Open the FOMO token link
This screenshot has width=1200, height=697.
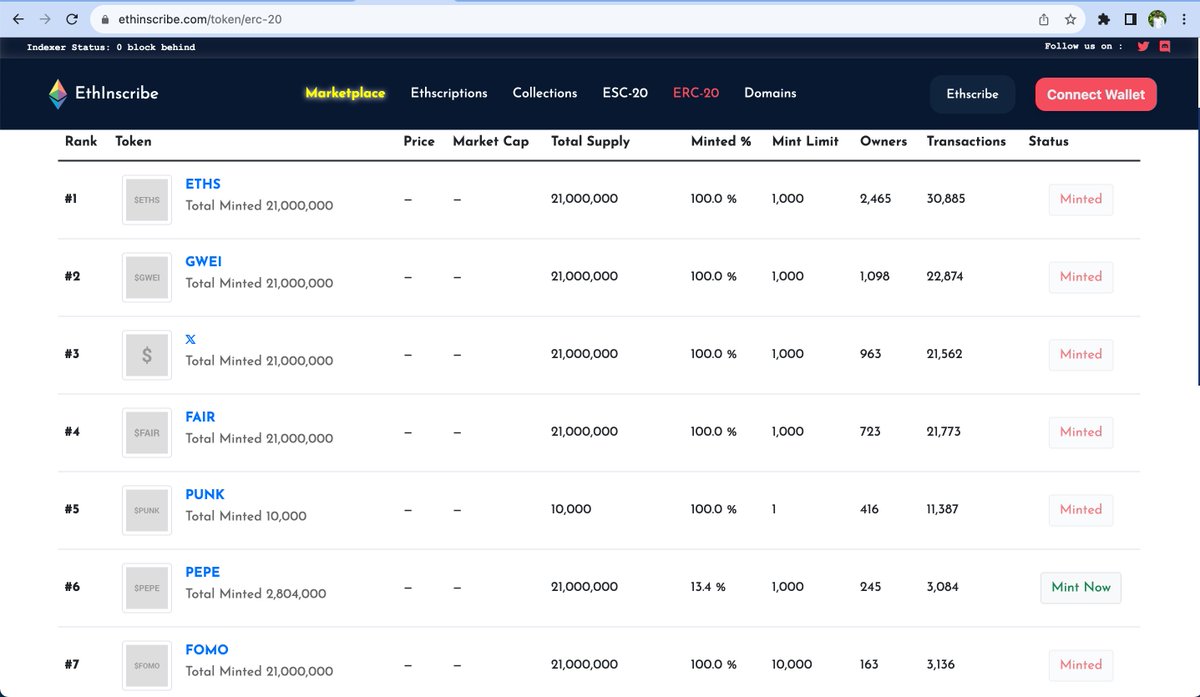[x=207, y=650]
